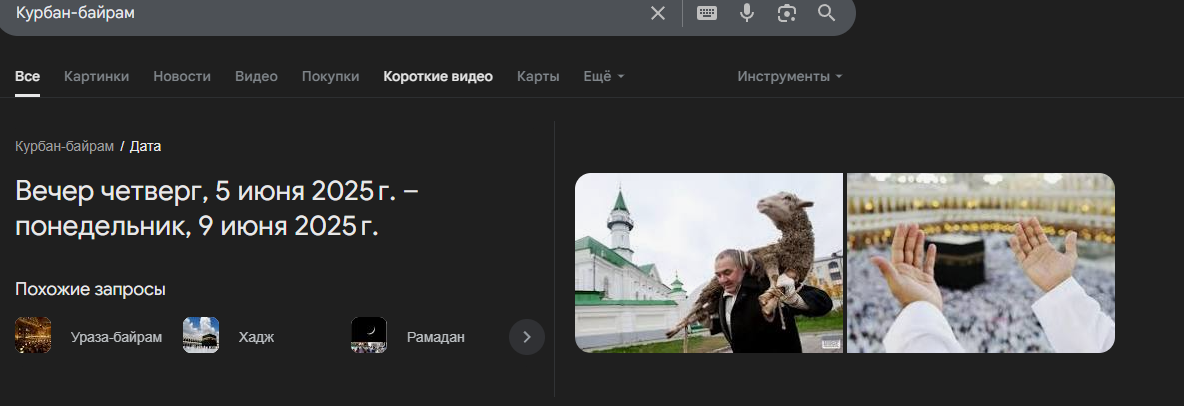Open the Новости tab

click(x=182, y=76)
